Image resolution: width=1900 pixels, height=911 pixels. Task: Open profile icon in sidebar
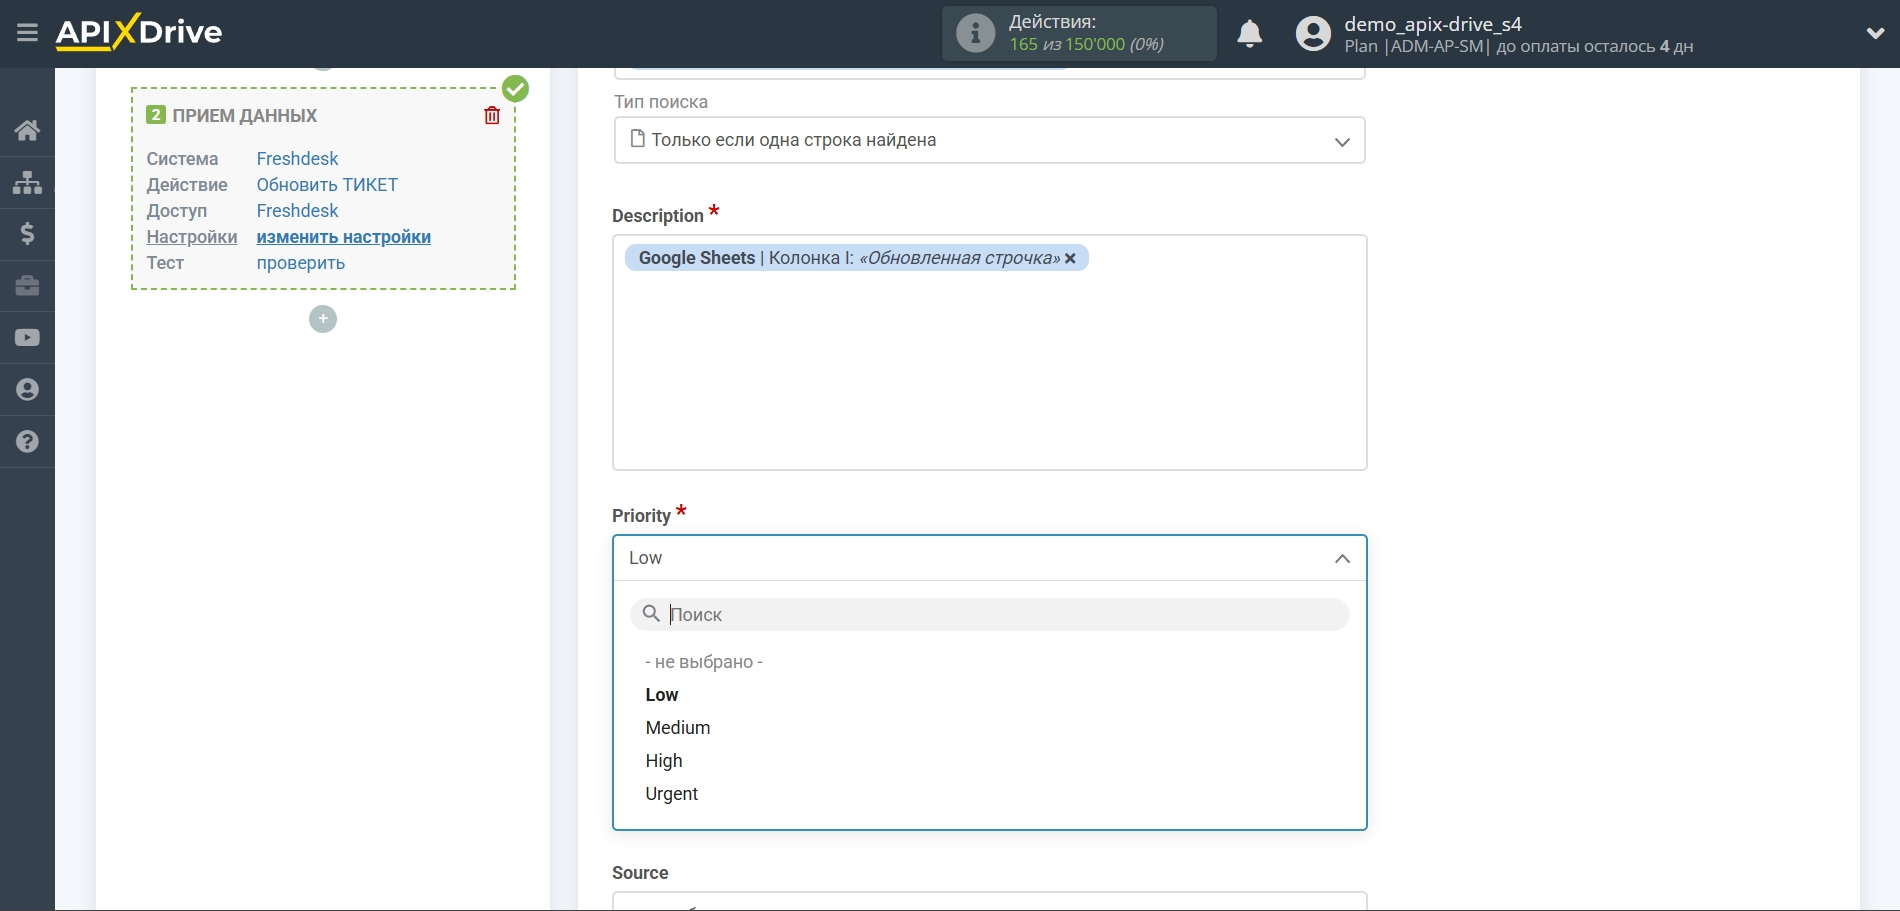[27, 390]
